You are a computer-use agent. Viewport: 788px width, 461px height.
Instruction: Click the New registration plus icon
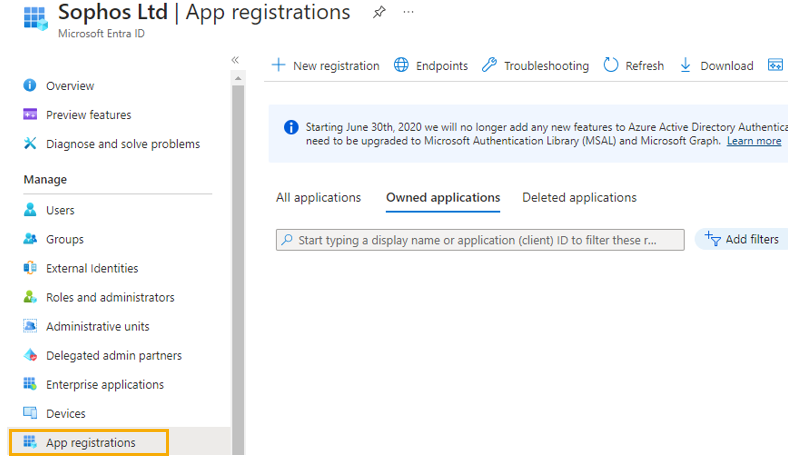279,65
